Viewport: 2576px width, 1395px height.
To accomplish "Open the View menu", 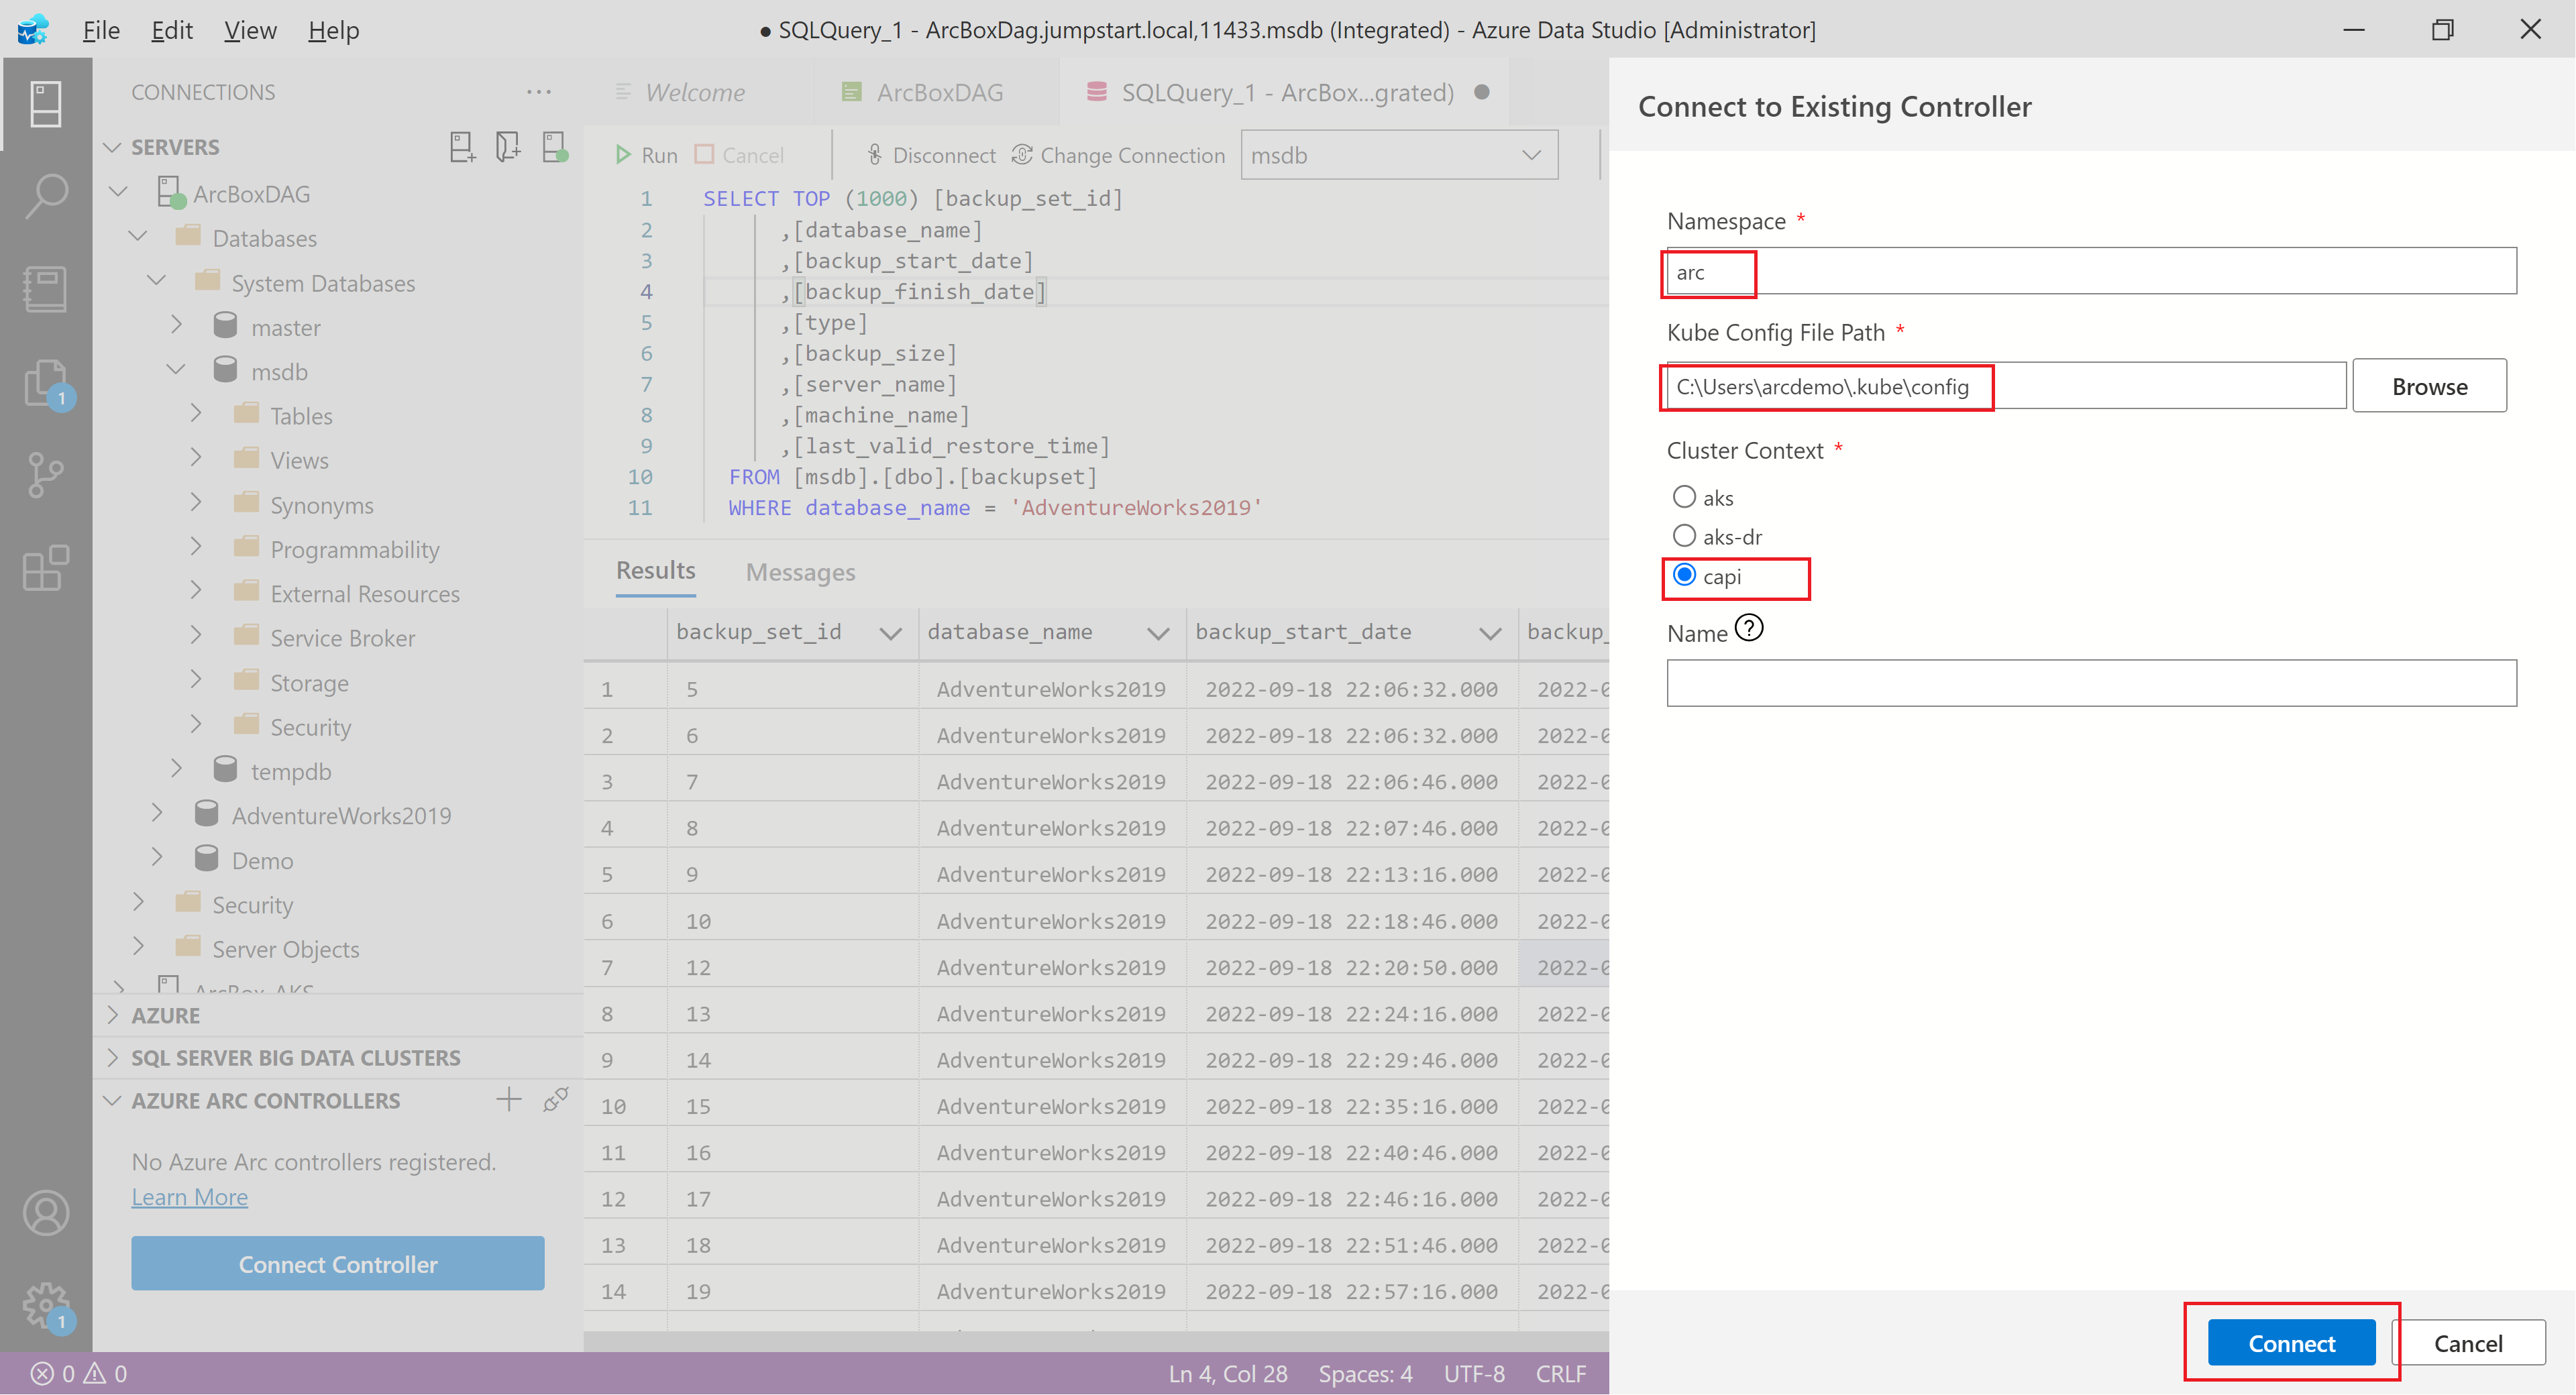I will click(x=249, y=30).
